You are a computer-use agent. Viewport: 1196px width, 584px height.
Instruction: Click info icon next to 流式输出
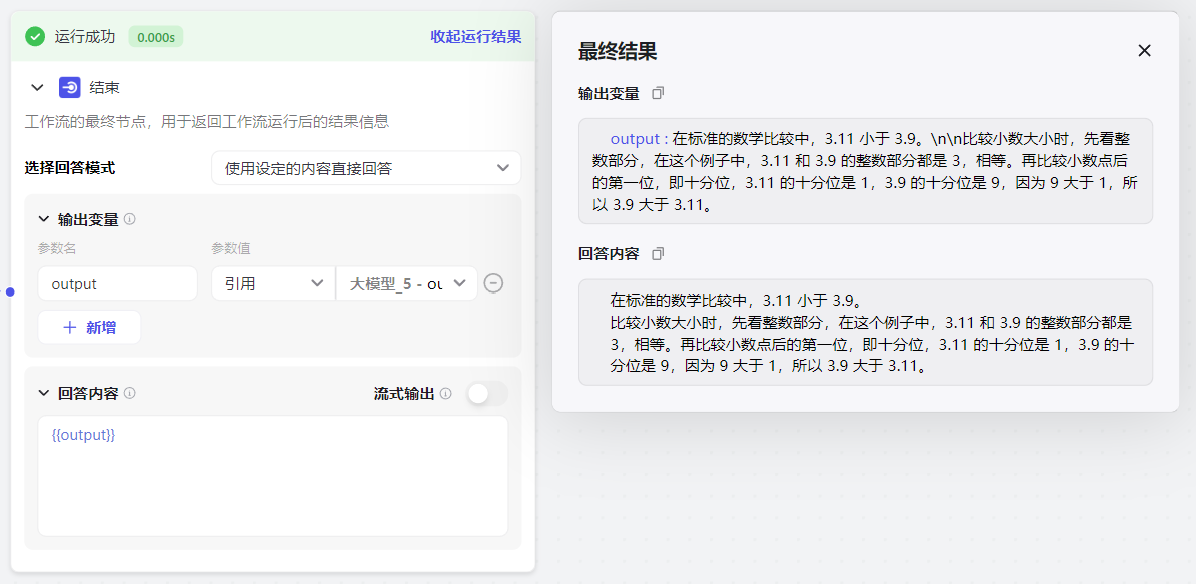pyautogui.click(x=445, y=393)
